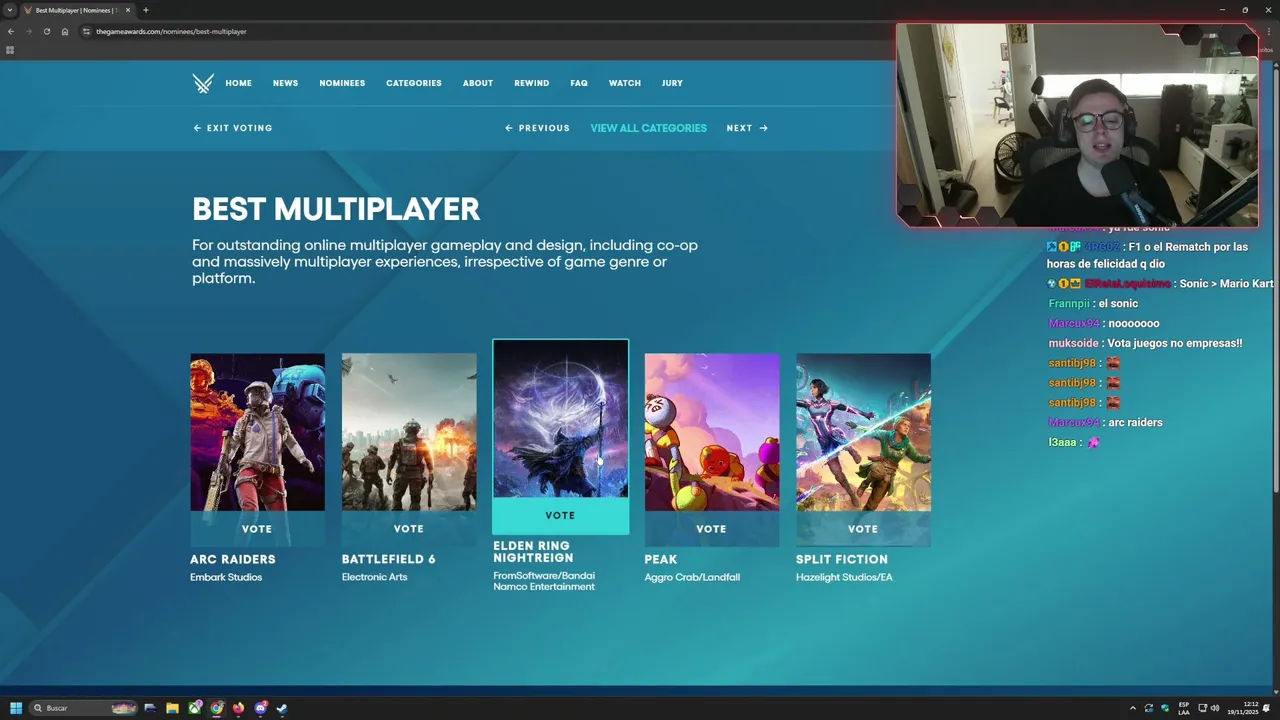1280x720 pixels.
Task: Open the Windows Start menu
Action: 16,708
